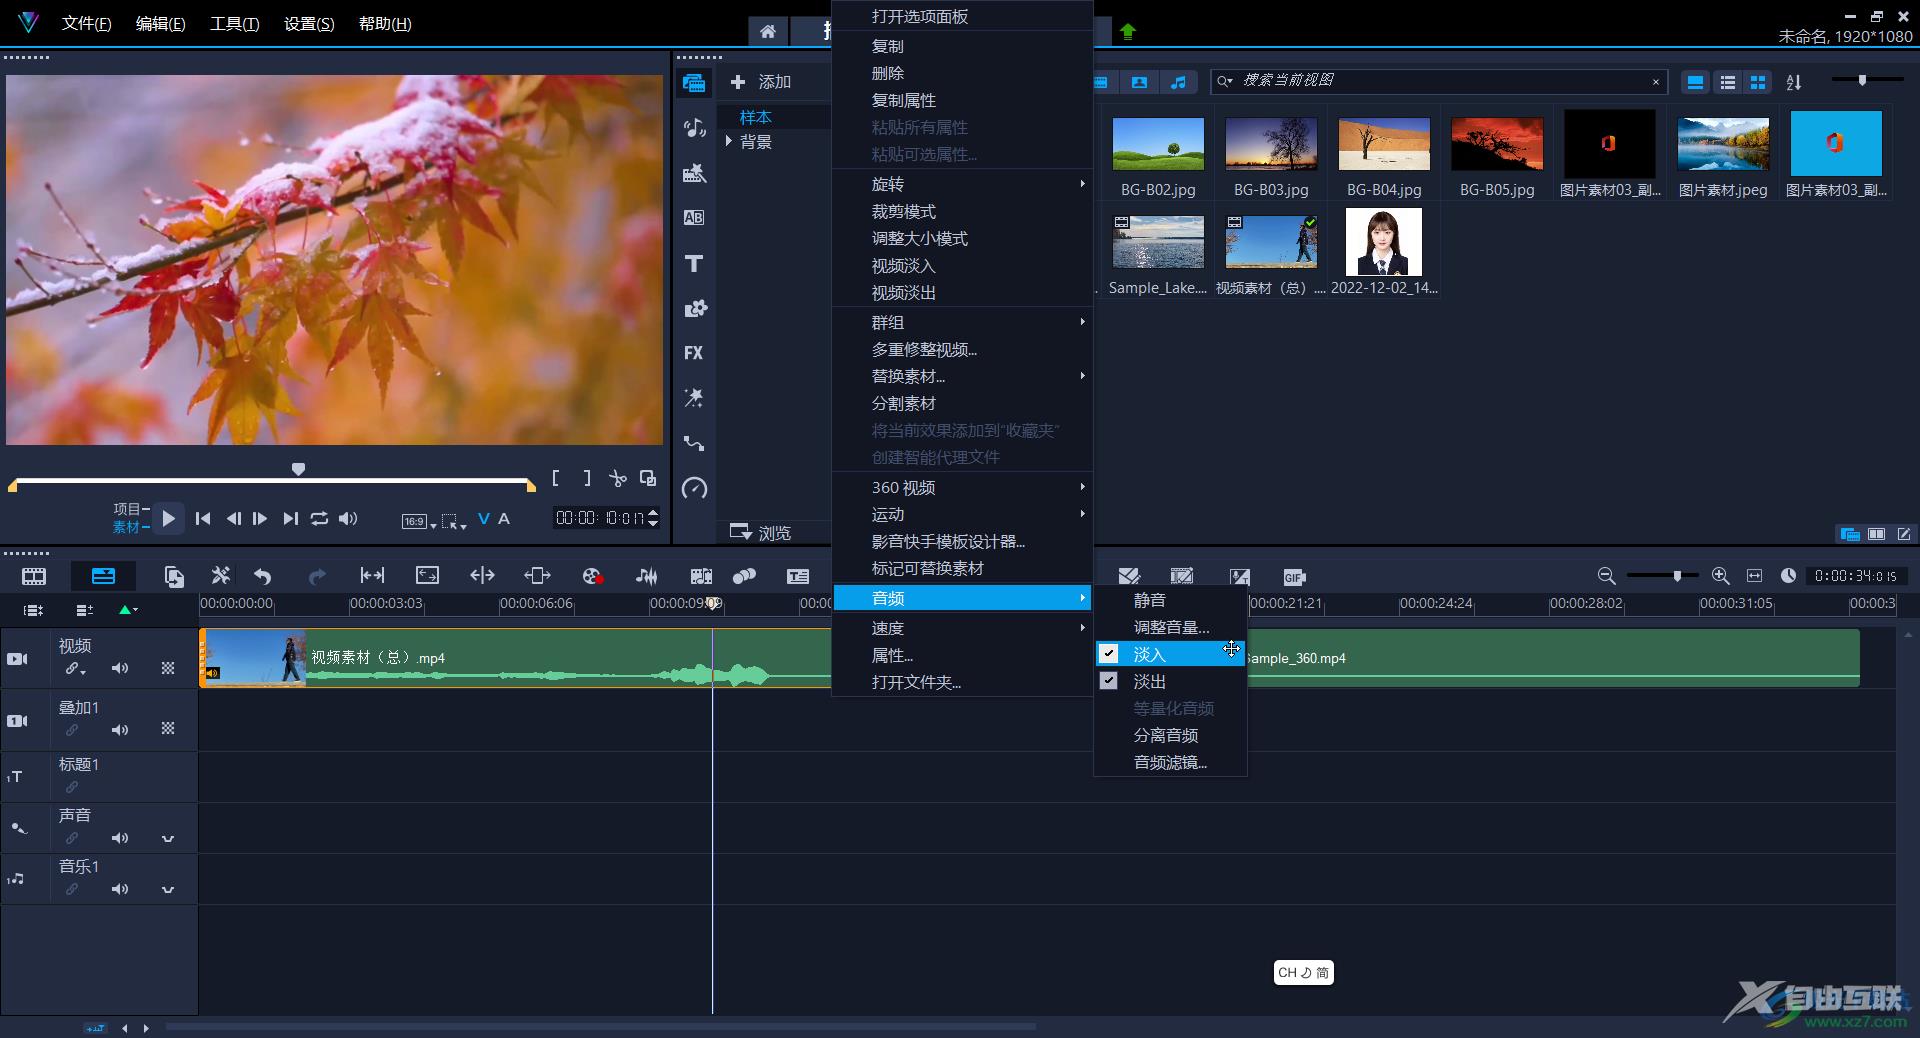
Task: Mute the 声音 voice track
Action: (120, 838)
